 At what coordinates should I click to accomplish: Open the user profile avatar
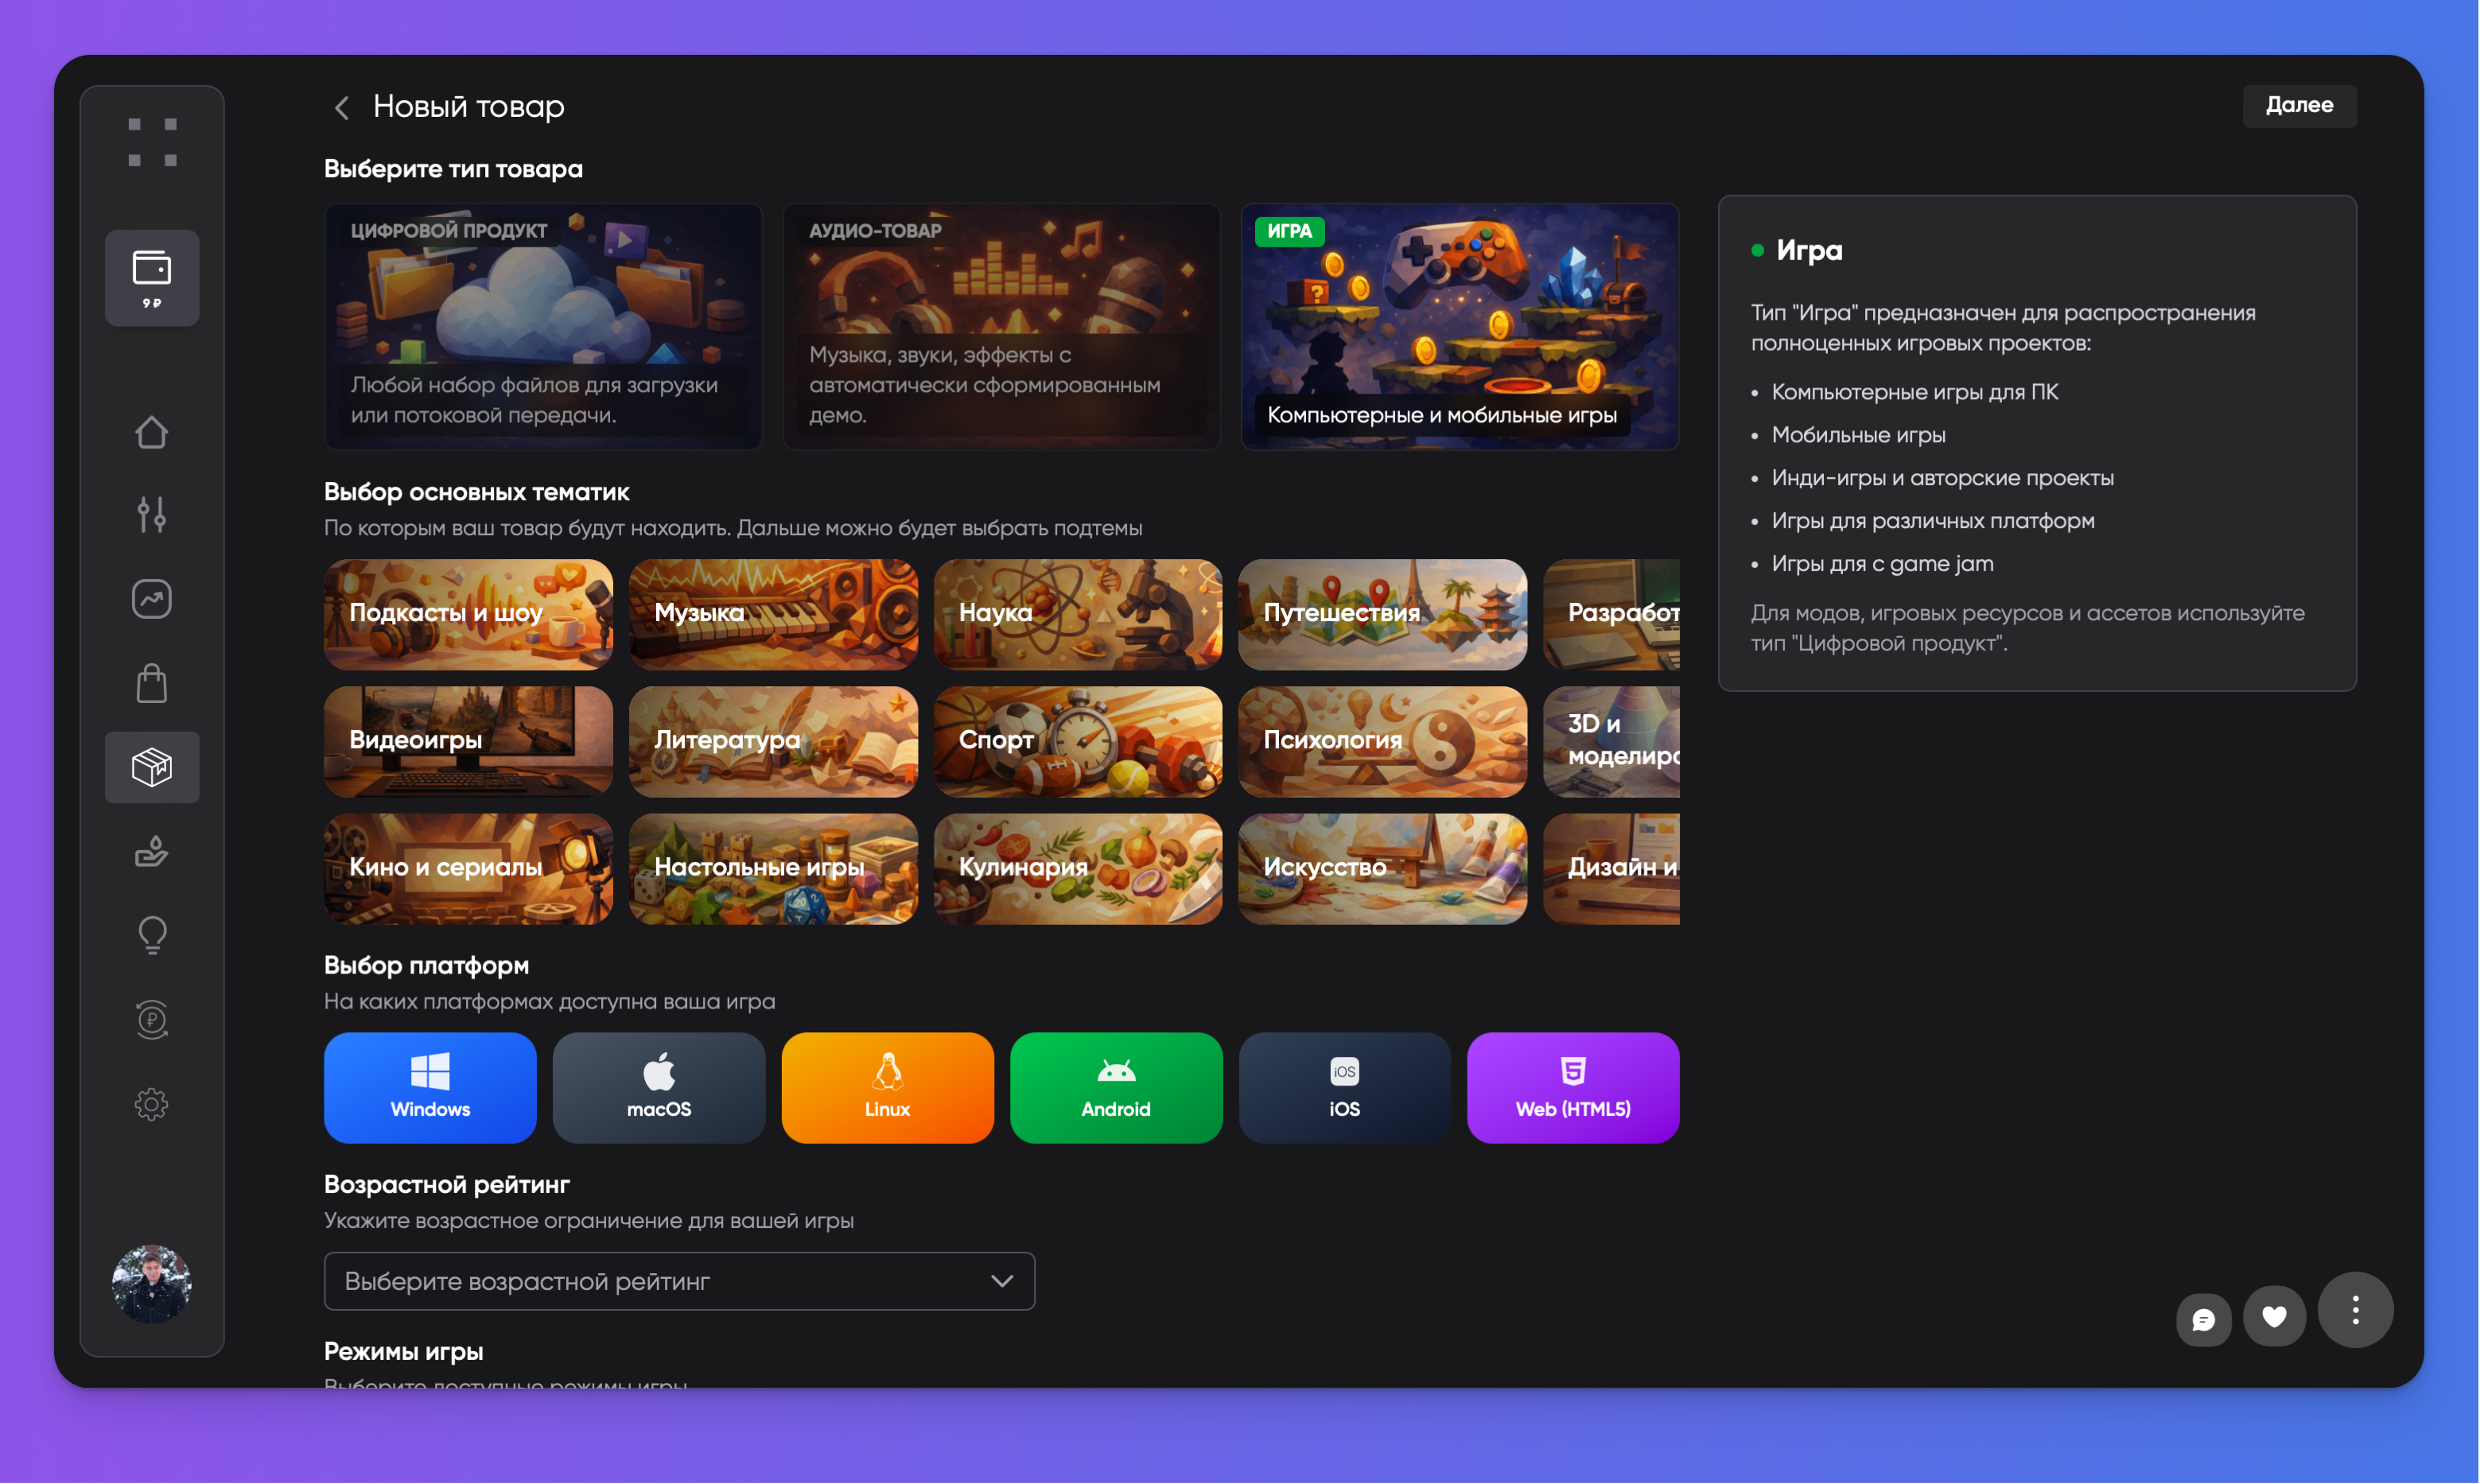point(152,1284)
